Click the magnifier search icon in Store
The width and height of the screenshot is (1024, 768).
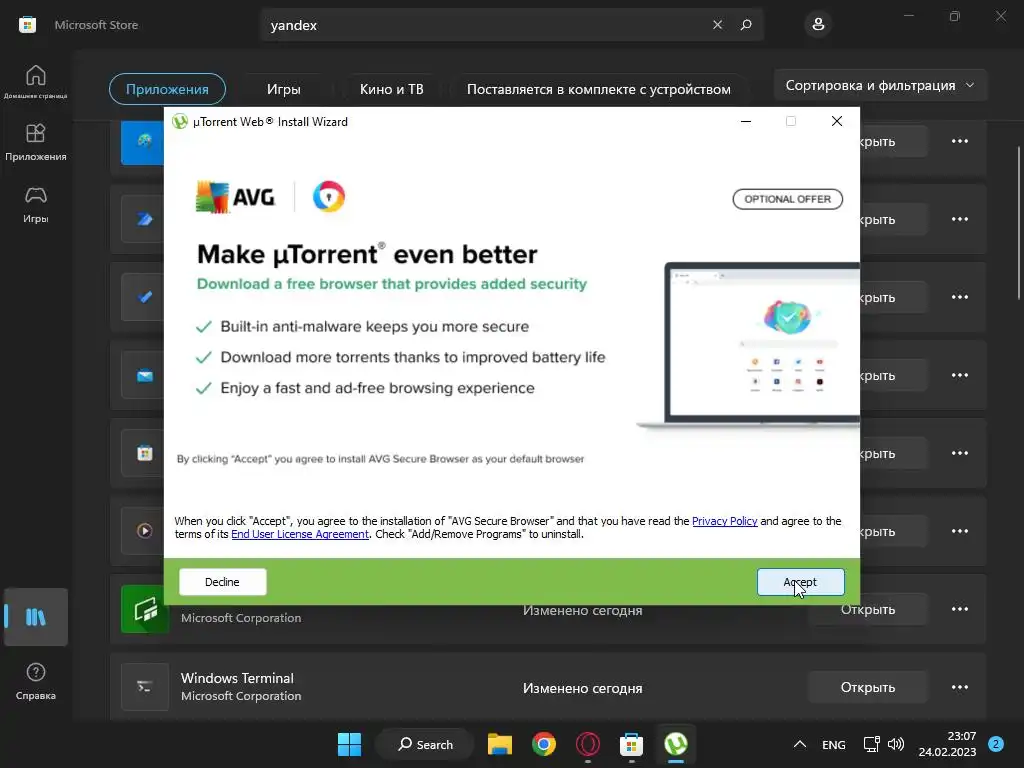click(746, 25)
